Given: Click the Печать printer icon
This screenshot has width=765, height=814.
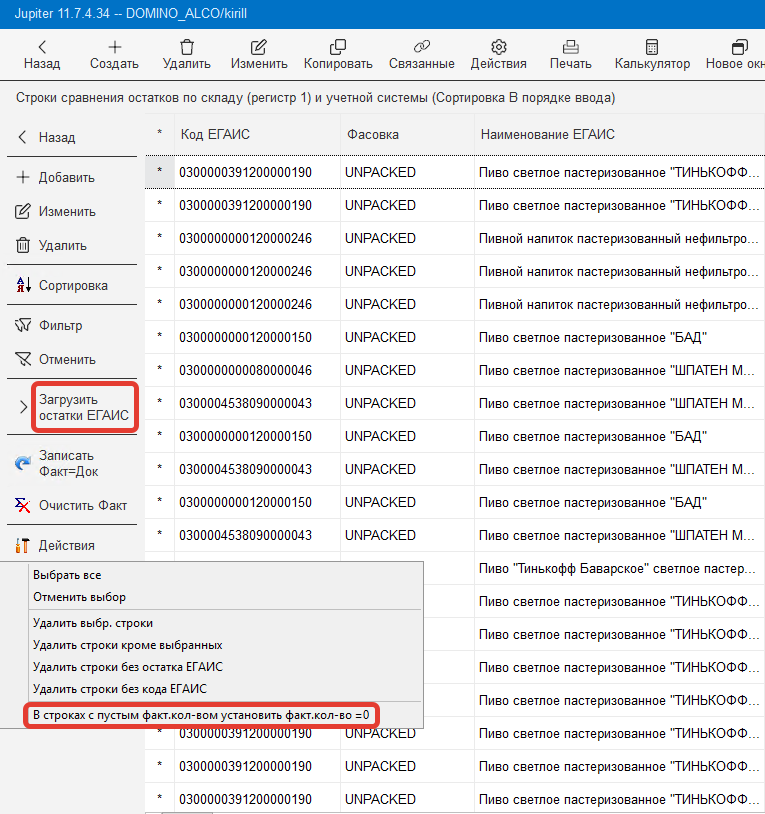Looking at the screenshot, I should tap(570, 47).
